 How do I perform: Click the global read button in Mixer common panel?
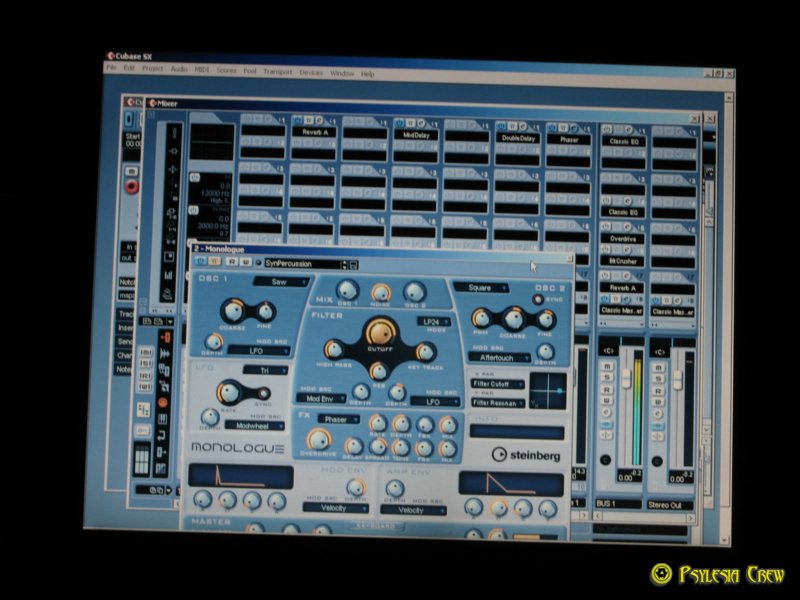[146, 376]
